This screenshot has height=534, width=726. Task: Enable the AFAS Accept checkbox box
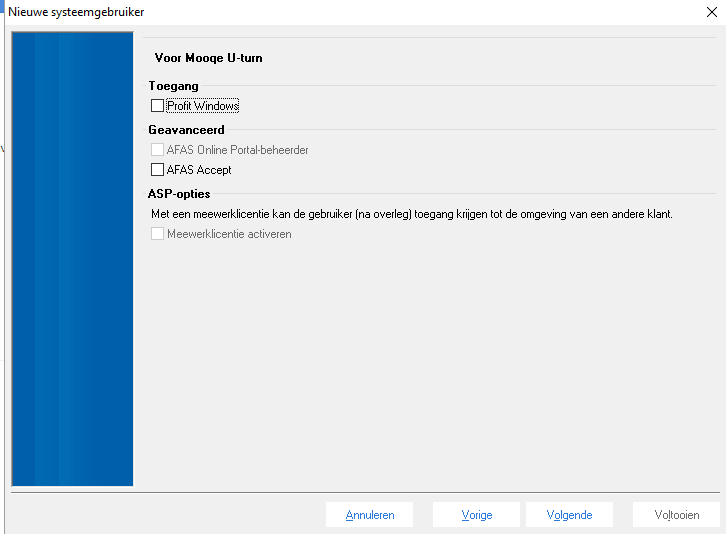[157, 170]
